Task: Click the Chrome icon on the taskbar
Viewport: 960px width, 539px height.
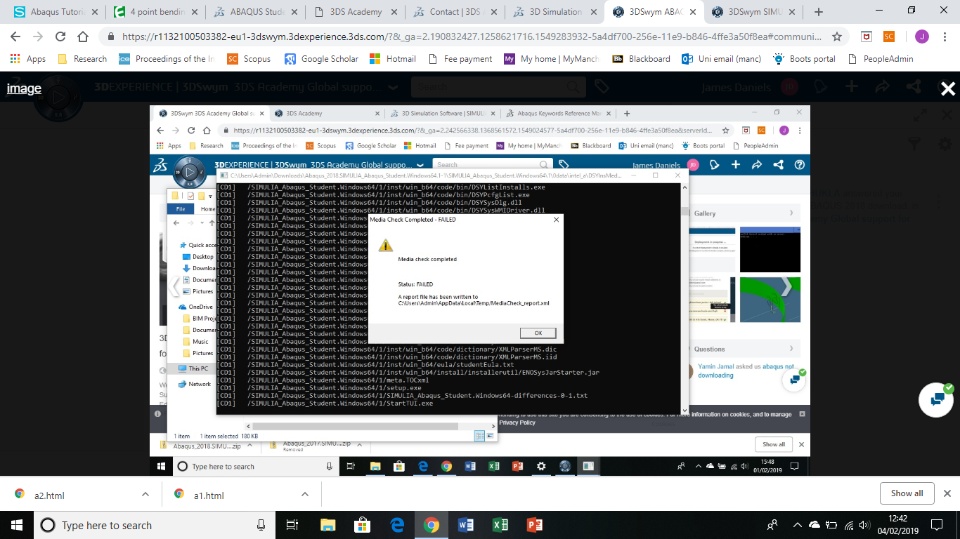Action: click(x=431, y=525)
